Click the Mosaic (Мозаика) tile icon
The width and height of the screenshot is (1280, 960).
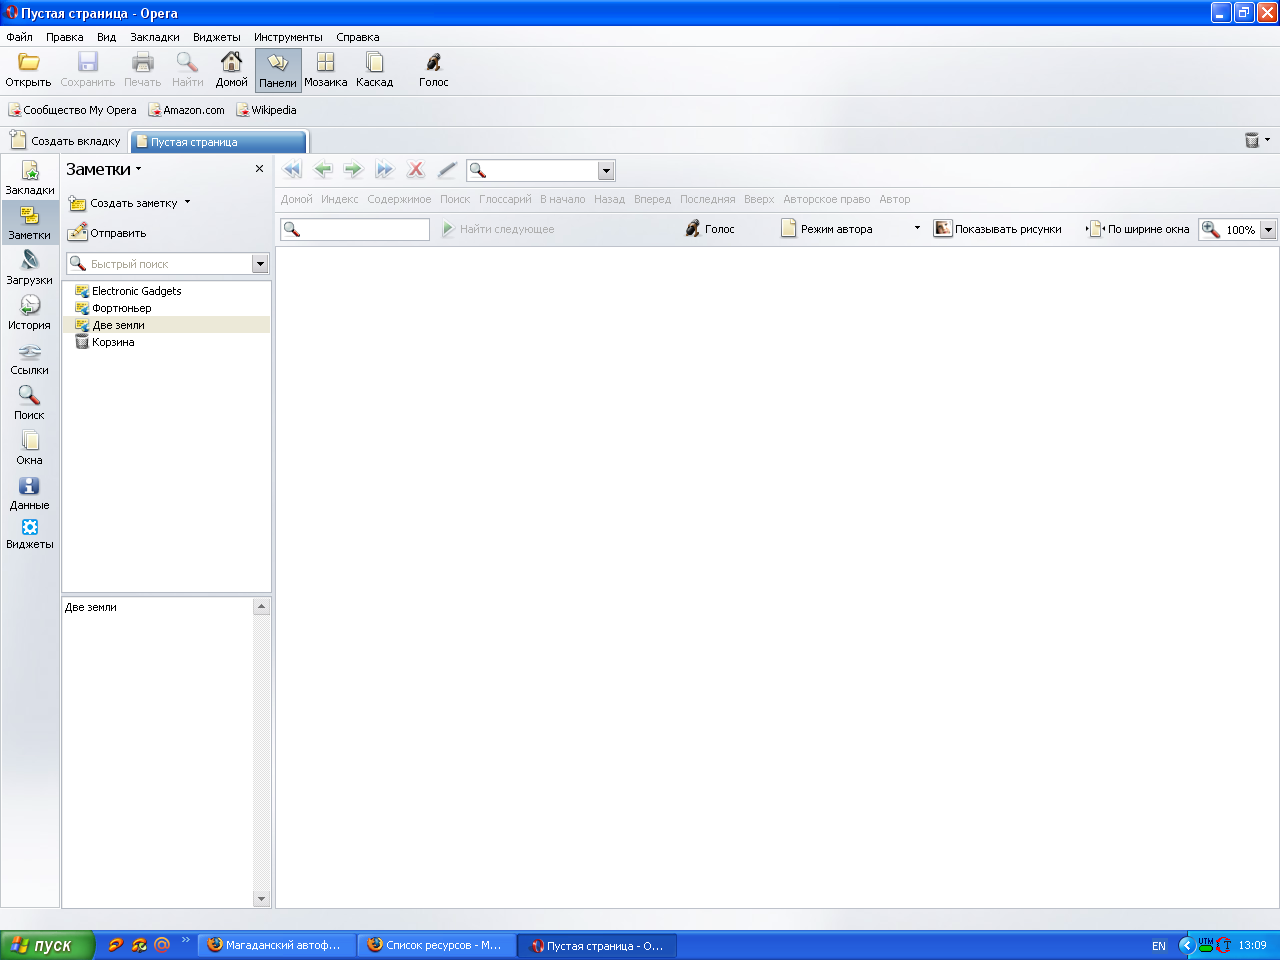[325, 69]
